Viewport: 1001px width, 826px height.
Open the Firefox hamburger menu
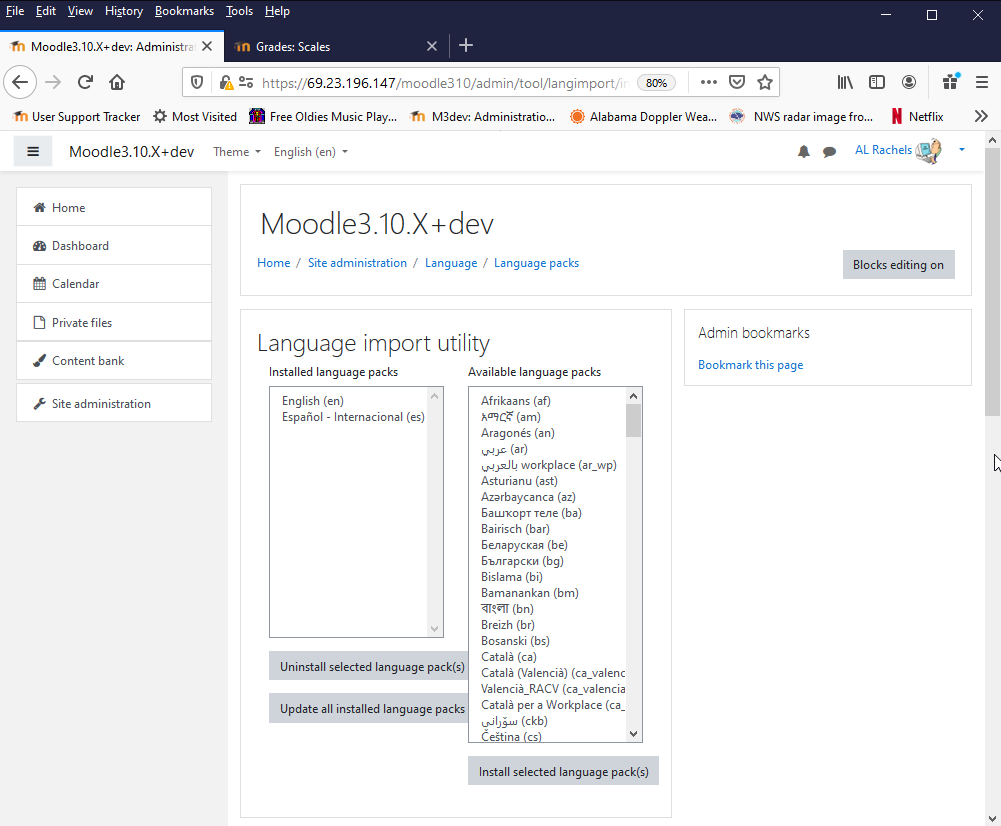click(x=982, y=82)
